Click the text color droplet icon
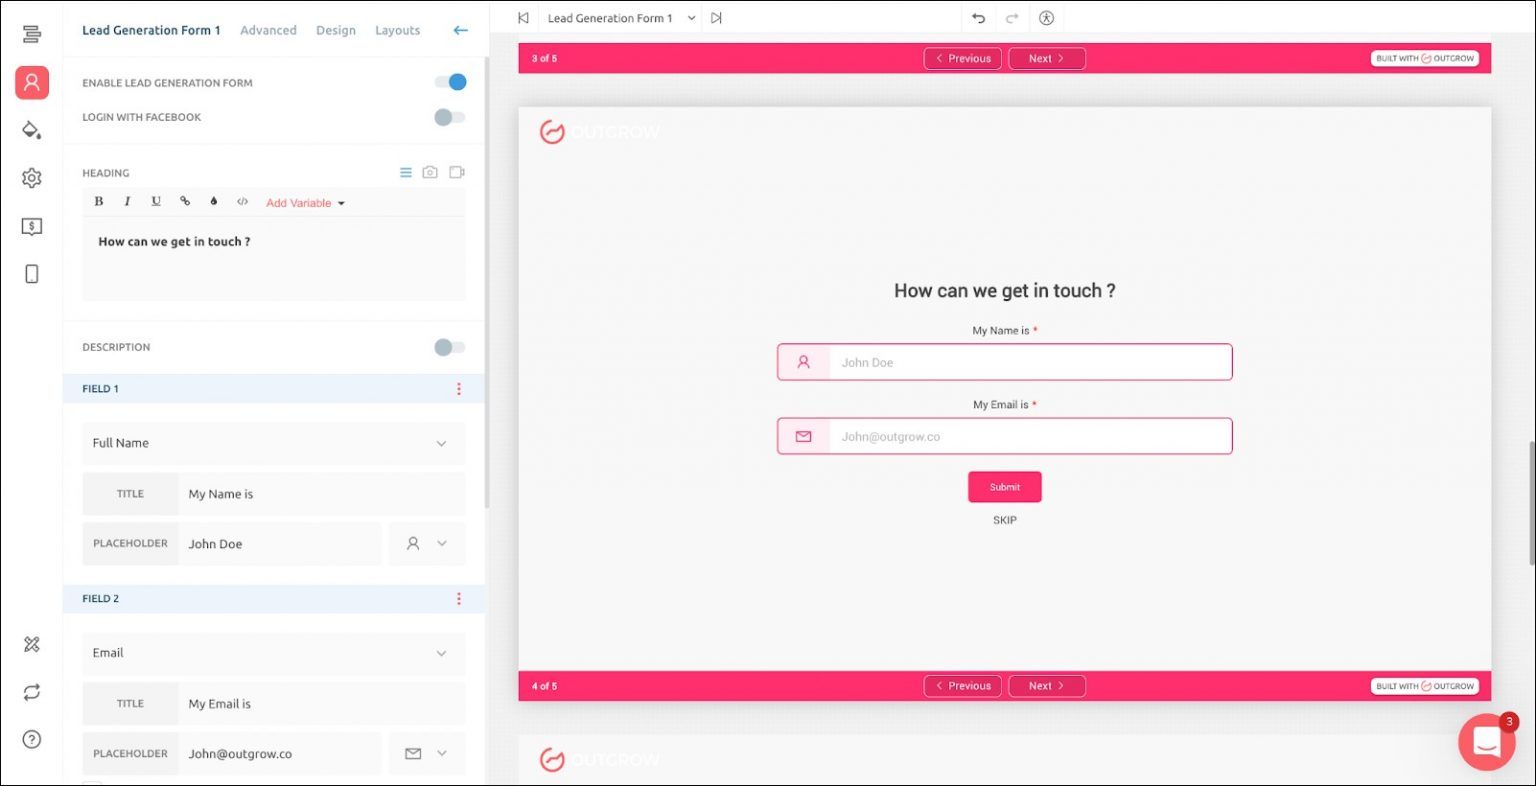This screenshot has height=786, width=1536. coord(213,202)
